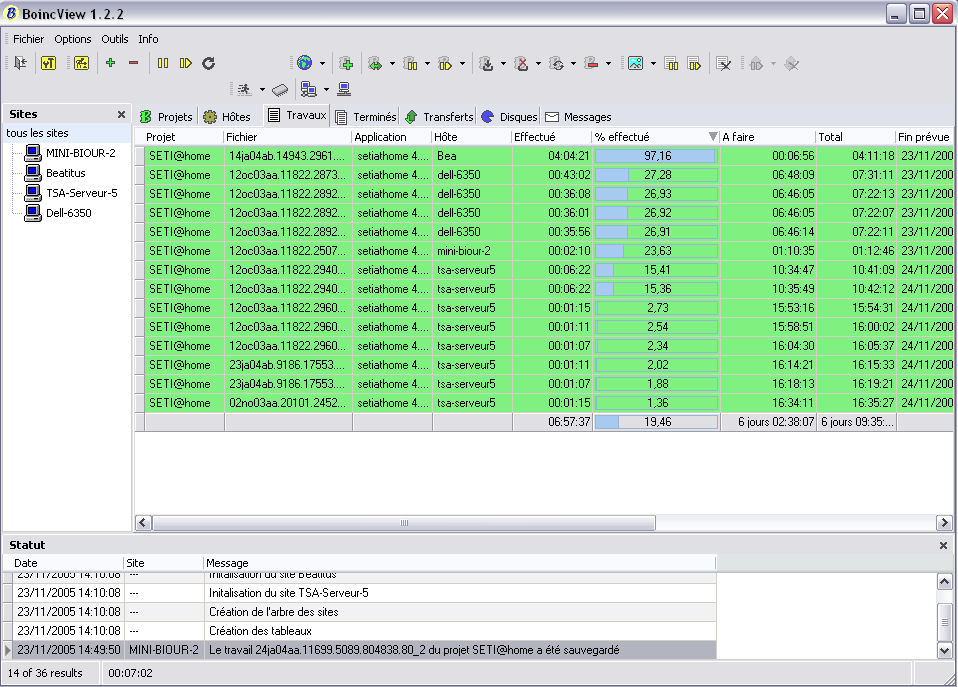Click the document icon with black X
This screenshot has height=687, width=958.
click(723, 64)
